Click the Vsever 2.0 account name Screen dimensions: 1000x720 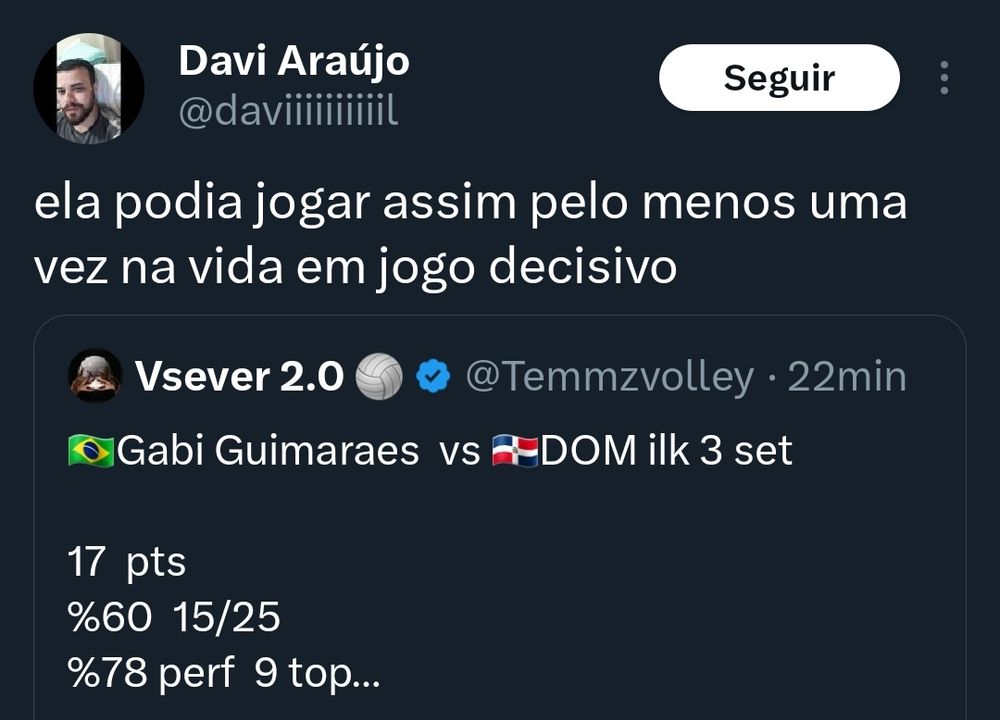pyautogui.click(x=239, y=376)
